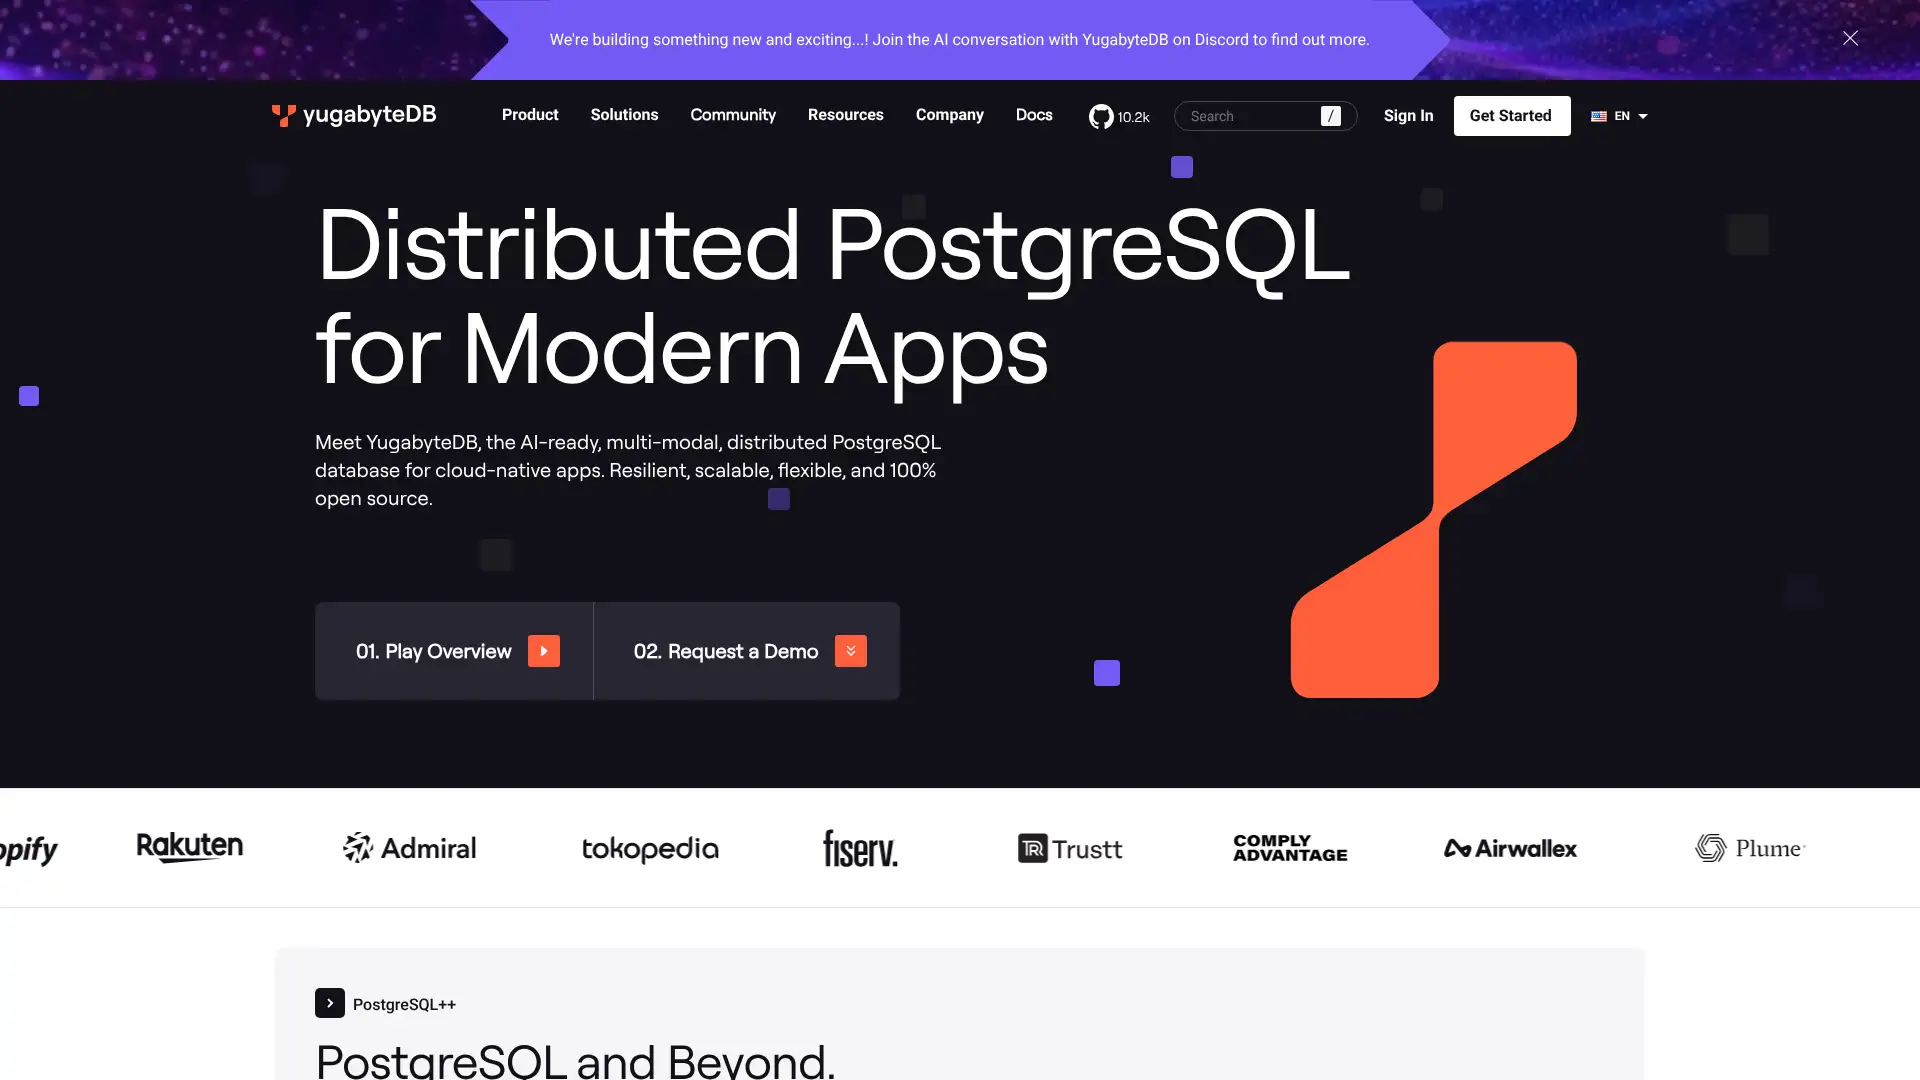Click the US flag icon
Image resolution: width=1920 pixels, height=1080 pixels.
[x=1599, y=116]
